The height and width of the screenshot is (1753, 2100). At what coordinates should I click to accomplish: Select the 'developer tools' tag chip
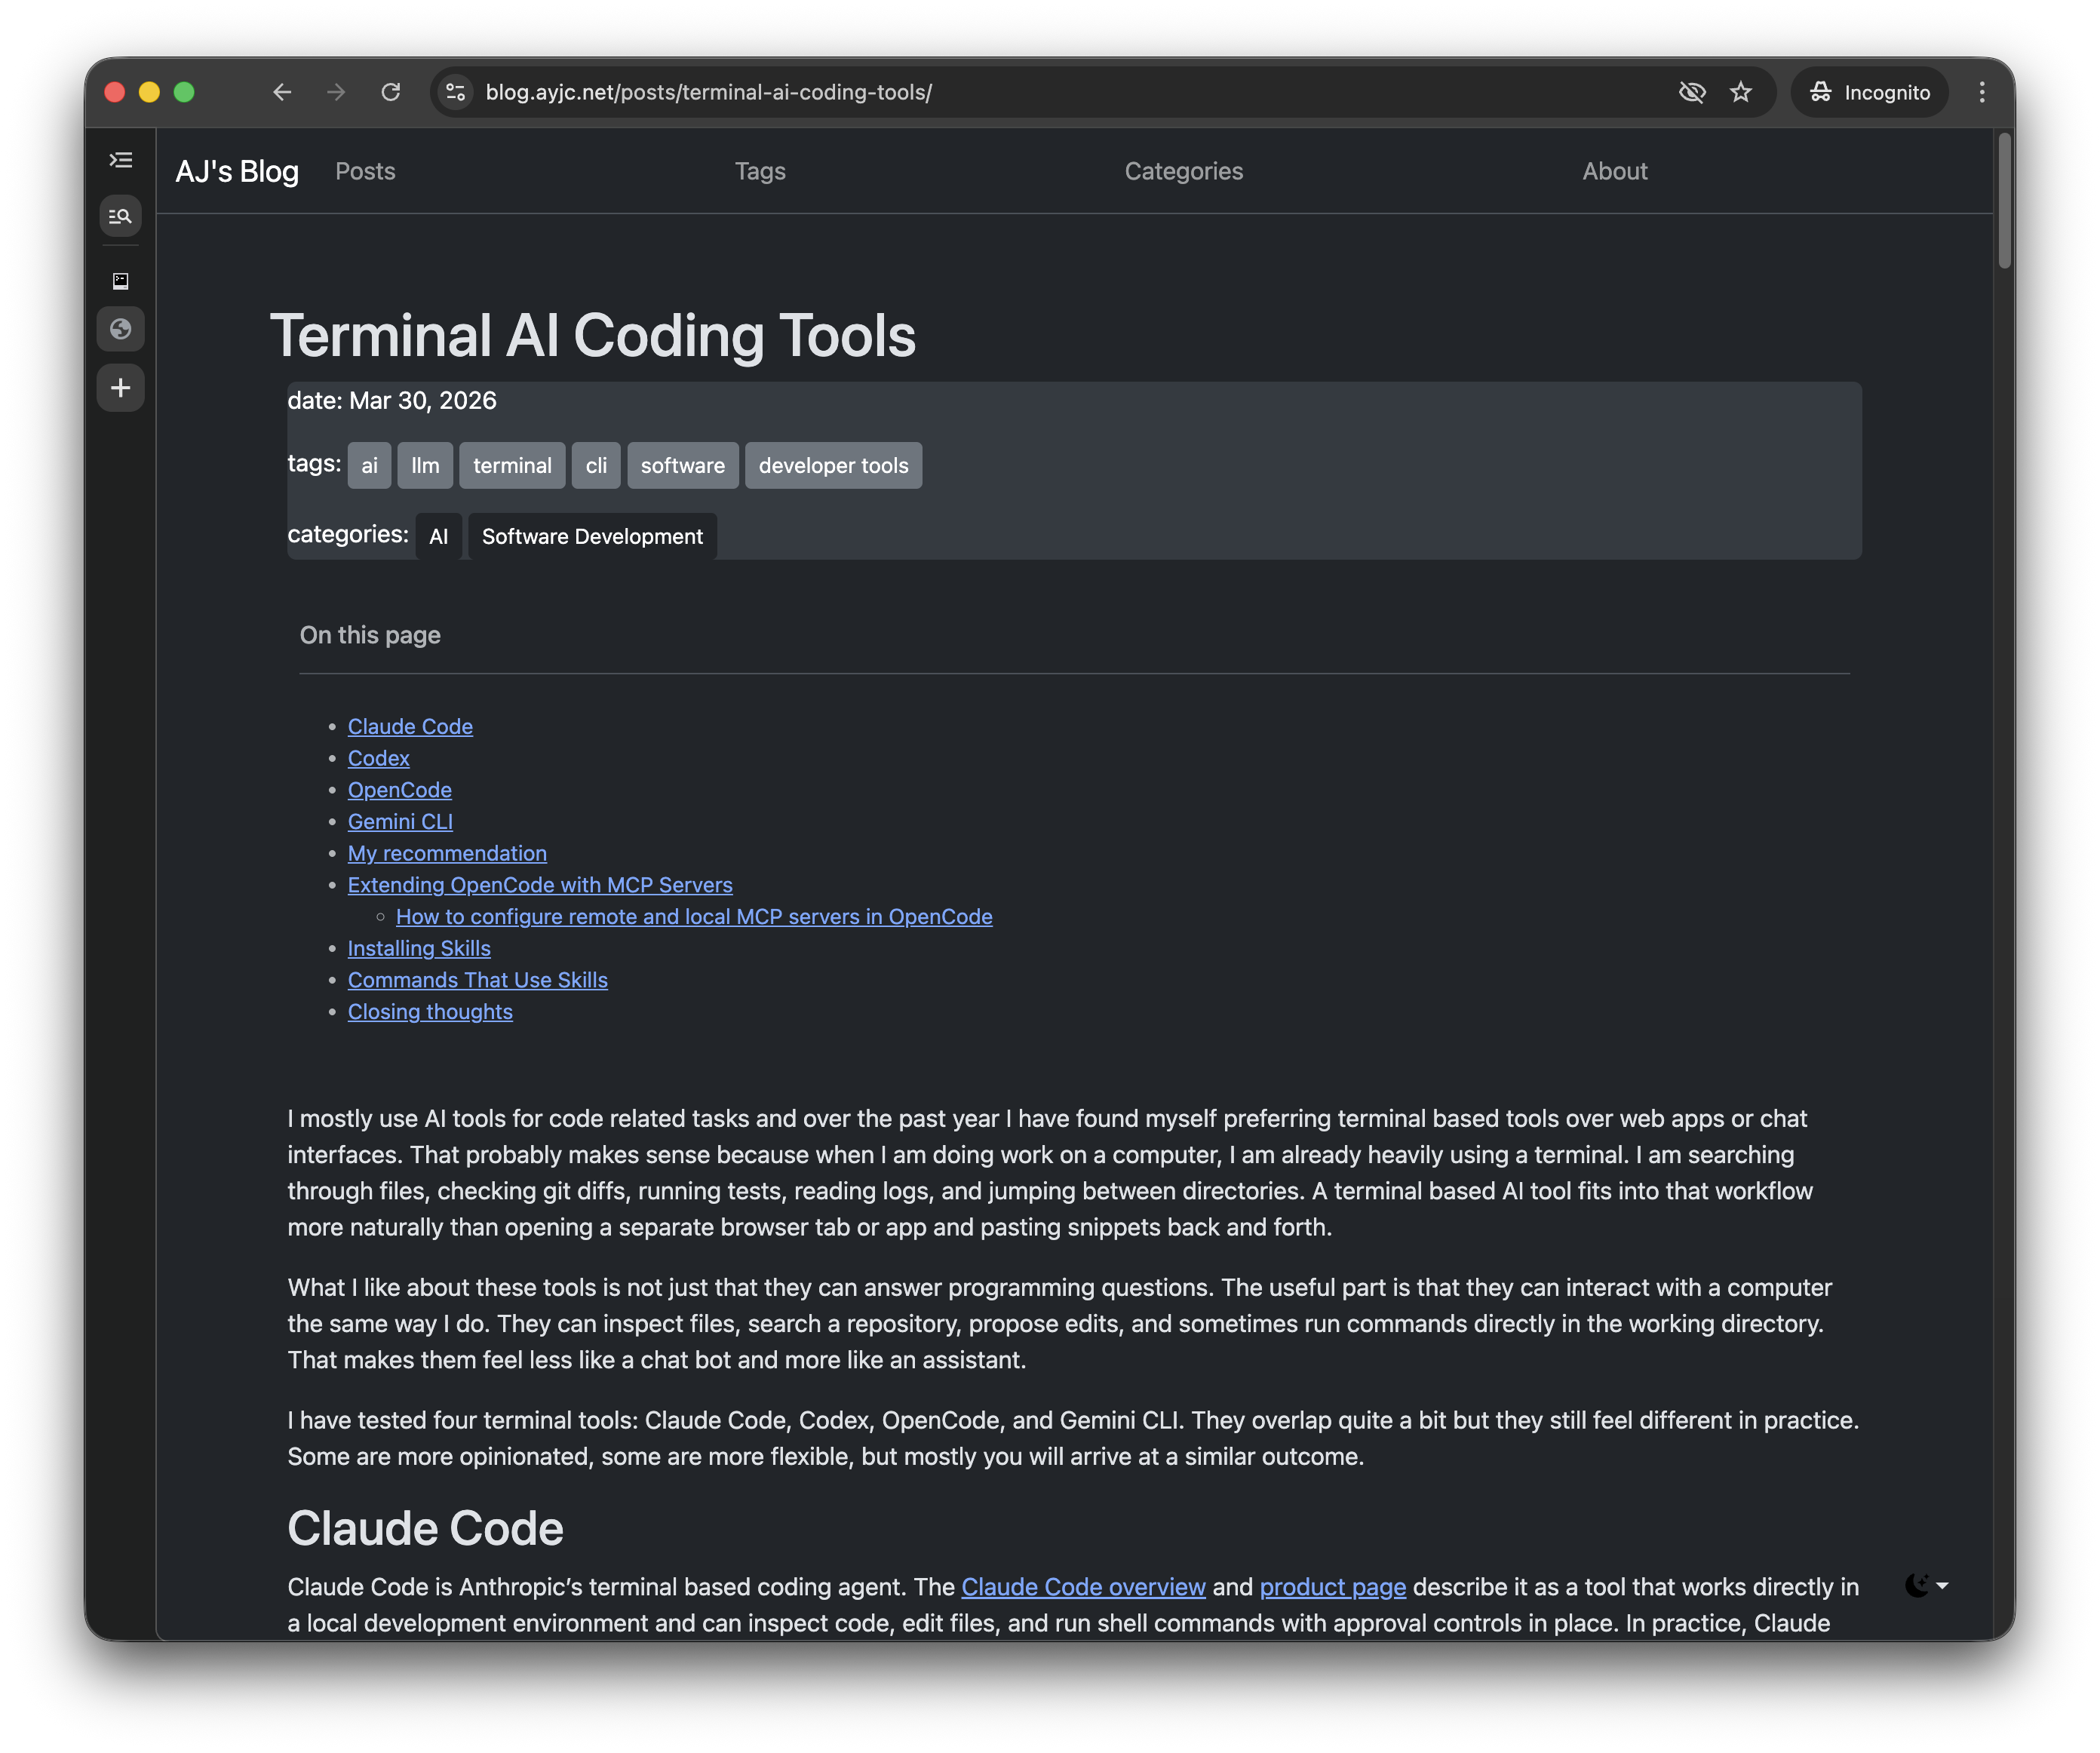pos(833,465)
